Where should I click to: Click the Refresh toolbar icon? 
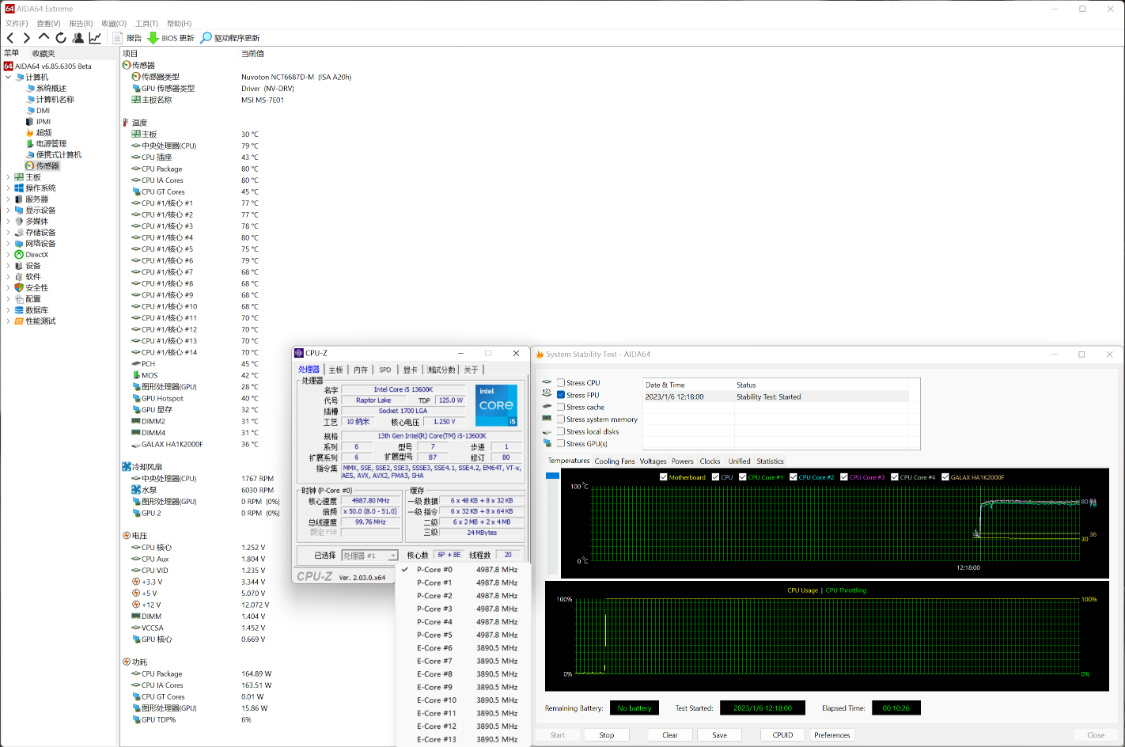(60, 38)
